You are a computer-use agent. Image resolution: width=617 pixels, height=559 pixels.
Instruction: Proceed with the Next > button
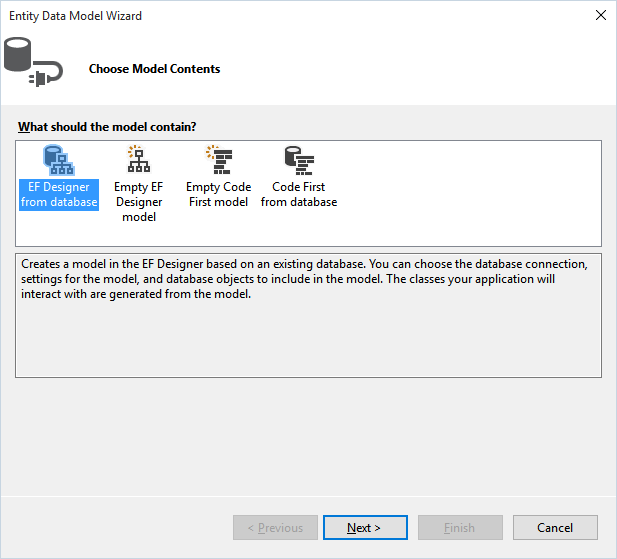pyautogui.click(x=365, y=528)
